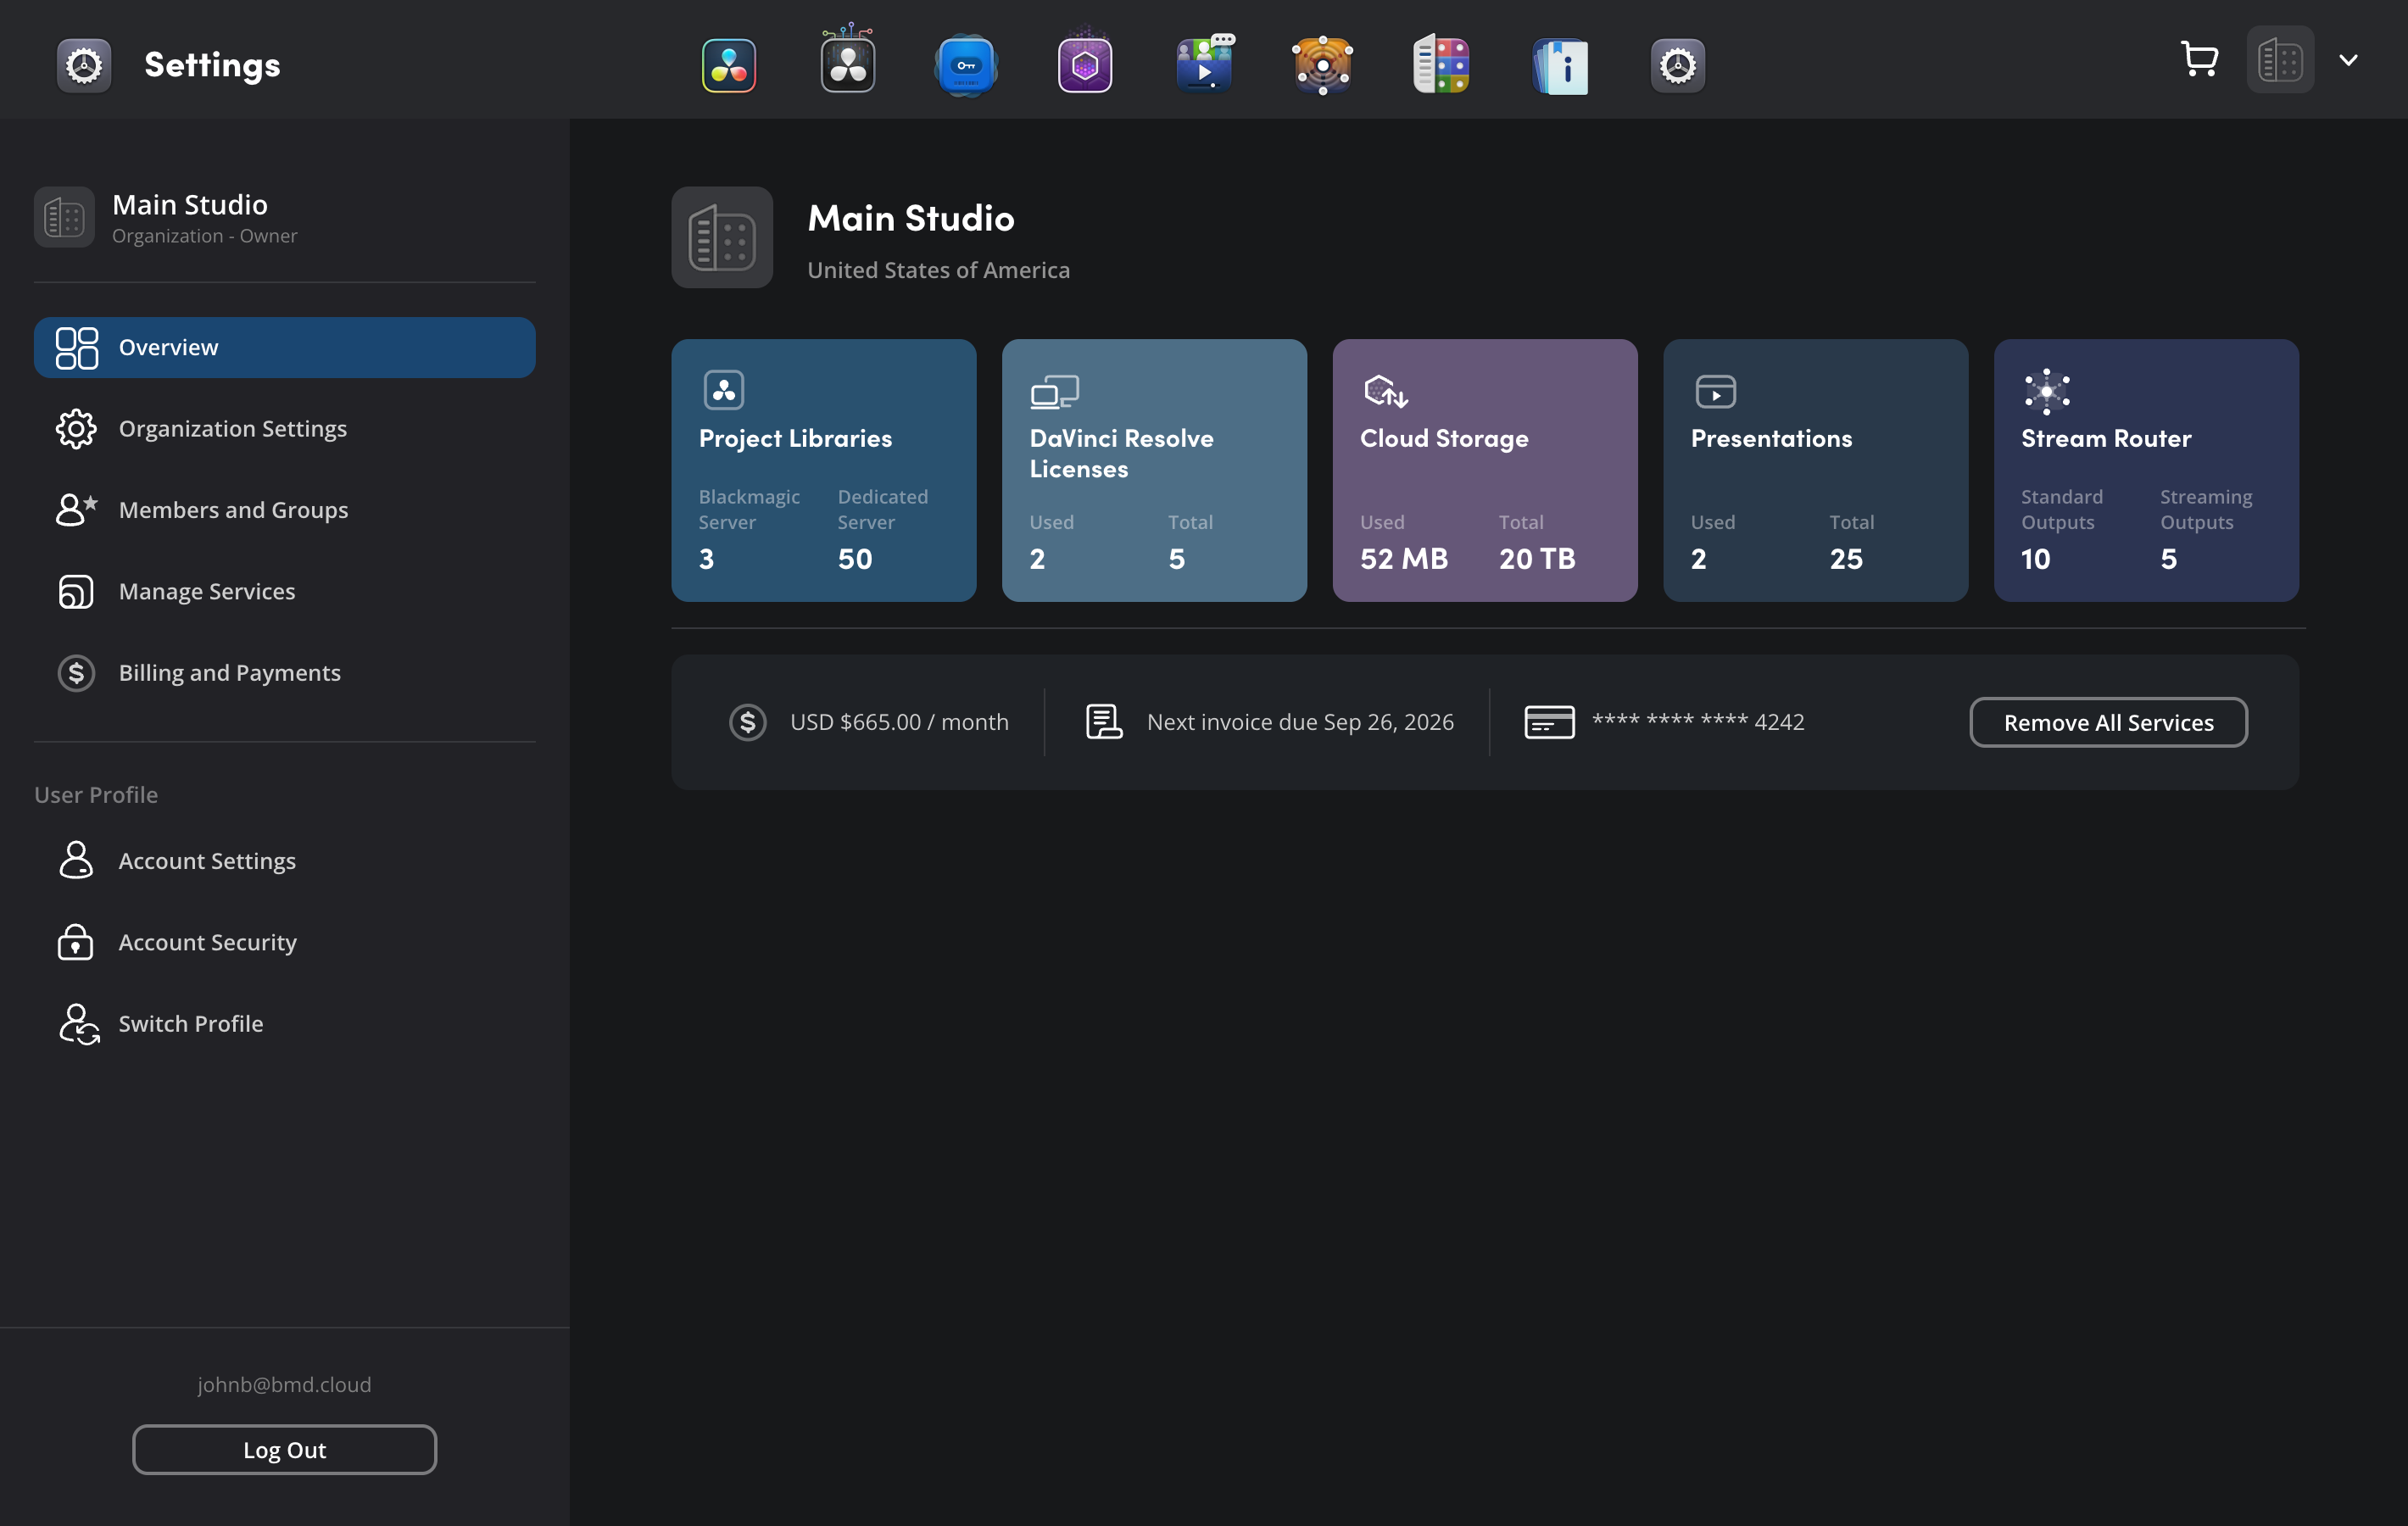Viewport: 2408px width, 1526px height.
Task: Click the card number ending 4242
Action: tap(1698, 721)
